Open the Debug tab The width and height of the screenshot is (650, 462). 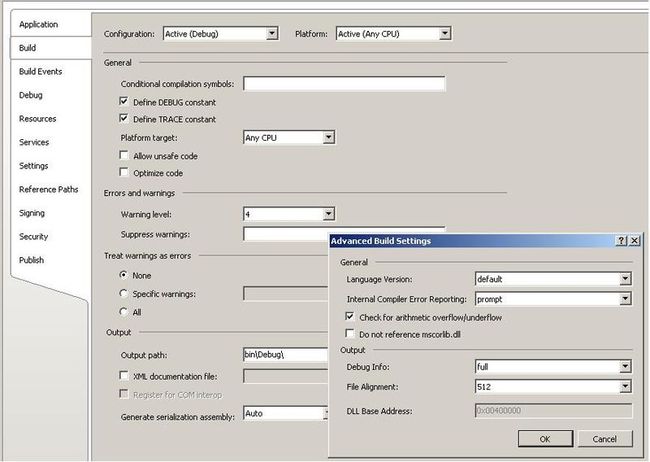coord(31,95)
